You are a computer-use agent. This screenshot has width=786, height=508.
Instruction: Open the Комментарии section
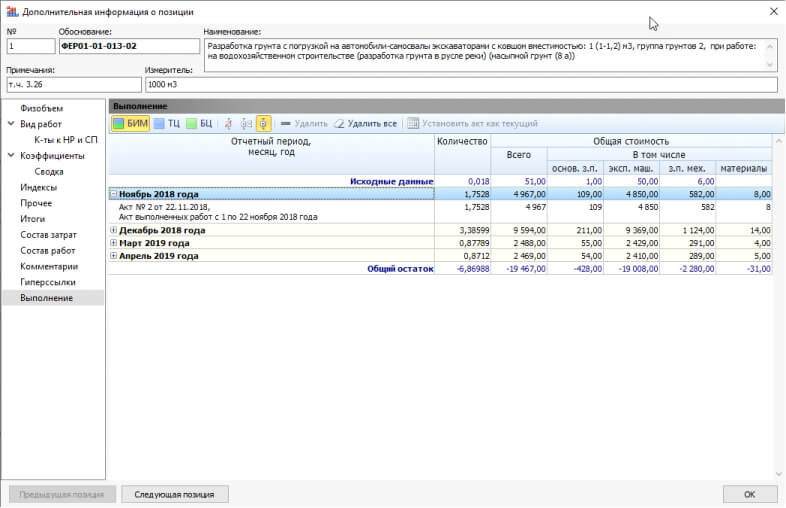[x=49, y=266]
